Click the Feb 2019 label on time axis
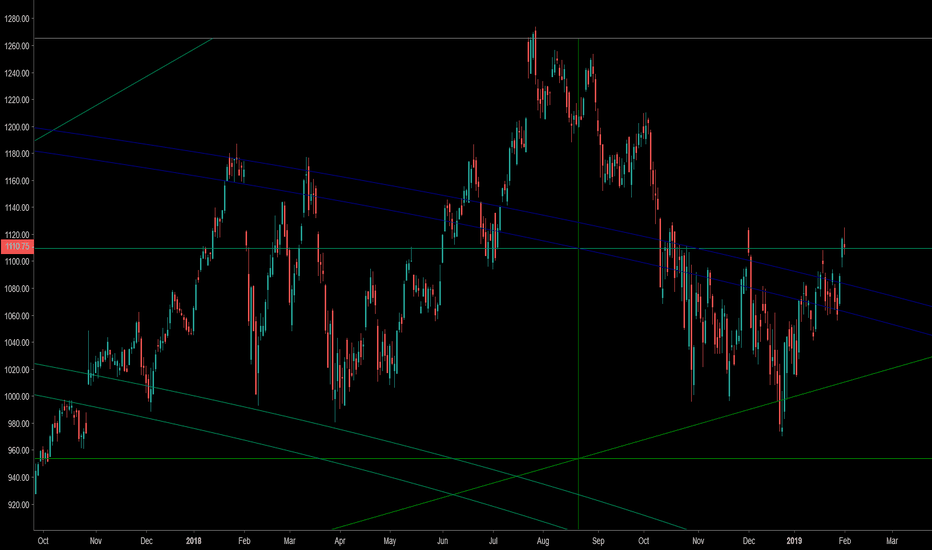This screenshot has width=932, height=550. 845,541
